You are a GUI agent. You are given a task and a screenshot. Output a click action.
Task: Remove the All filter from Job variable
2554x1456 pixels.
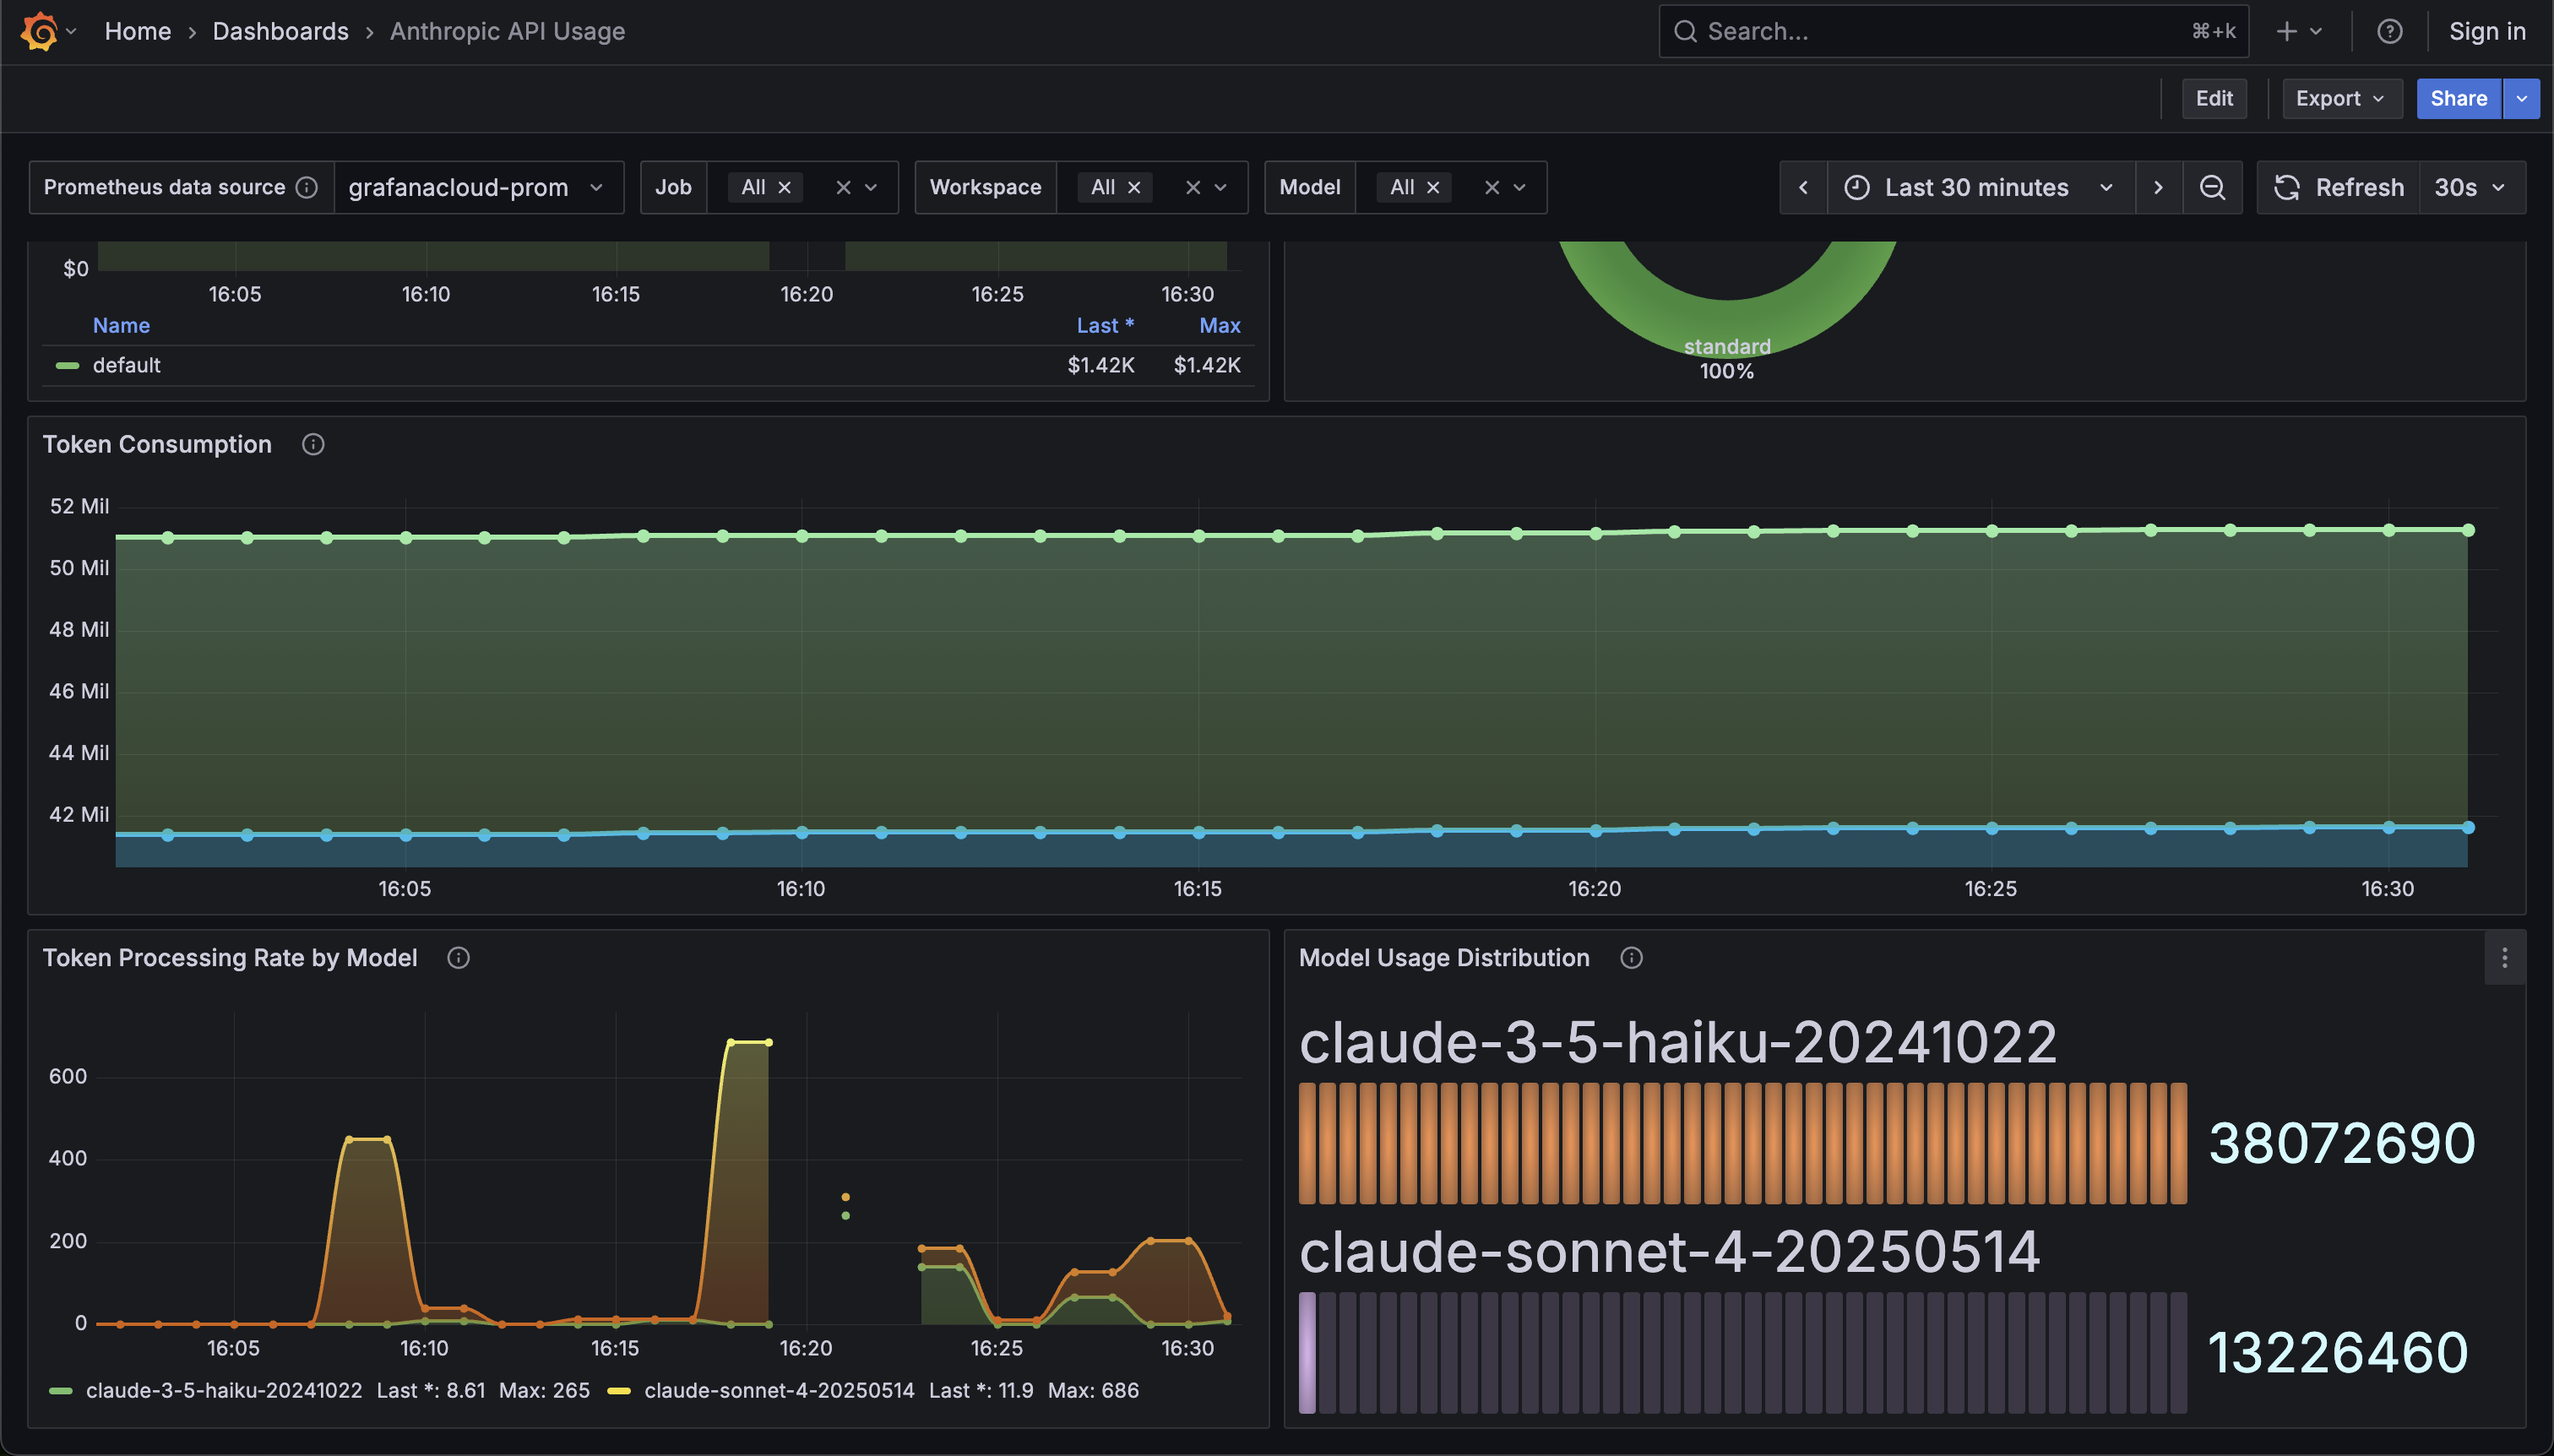[x=784, y=187]
